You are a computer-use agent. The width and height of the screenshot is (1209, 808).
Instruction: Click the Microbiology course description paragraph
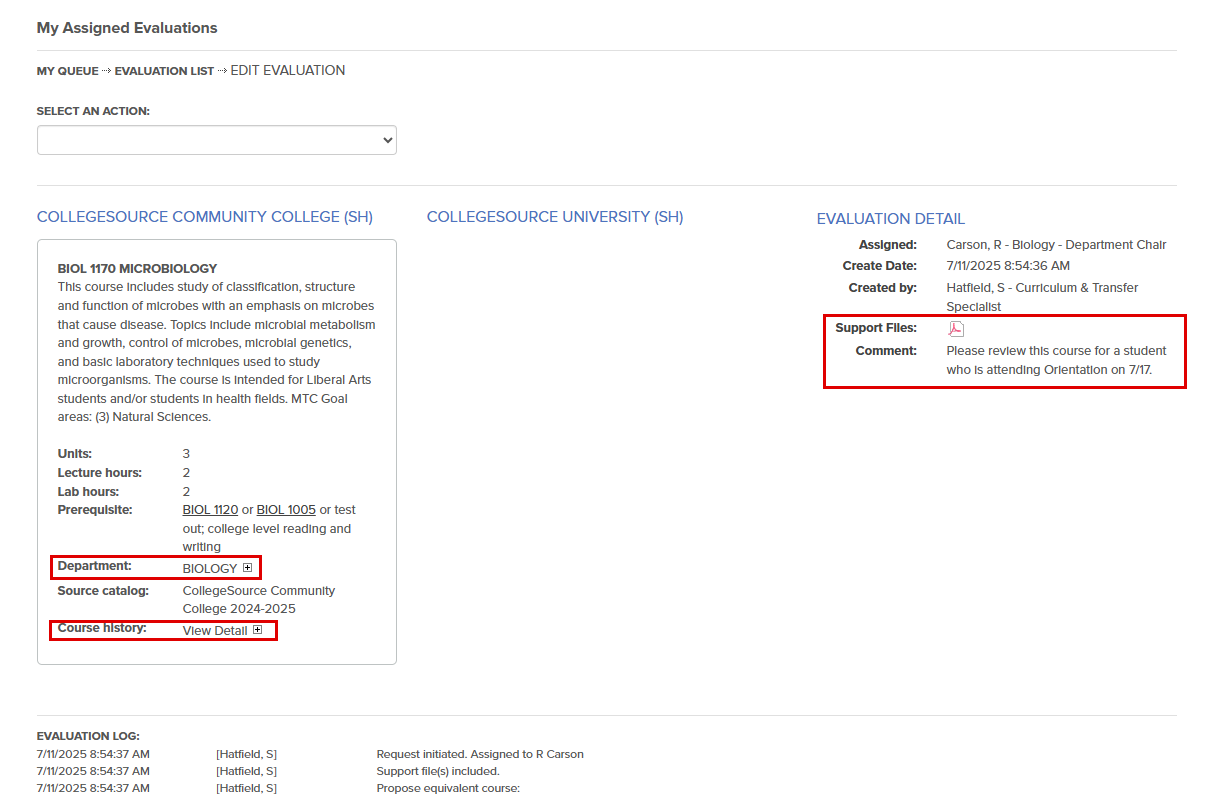(x=217, y=352)
